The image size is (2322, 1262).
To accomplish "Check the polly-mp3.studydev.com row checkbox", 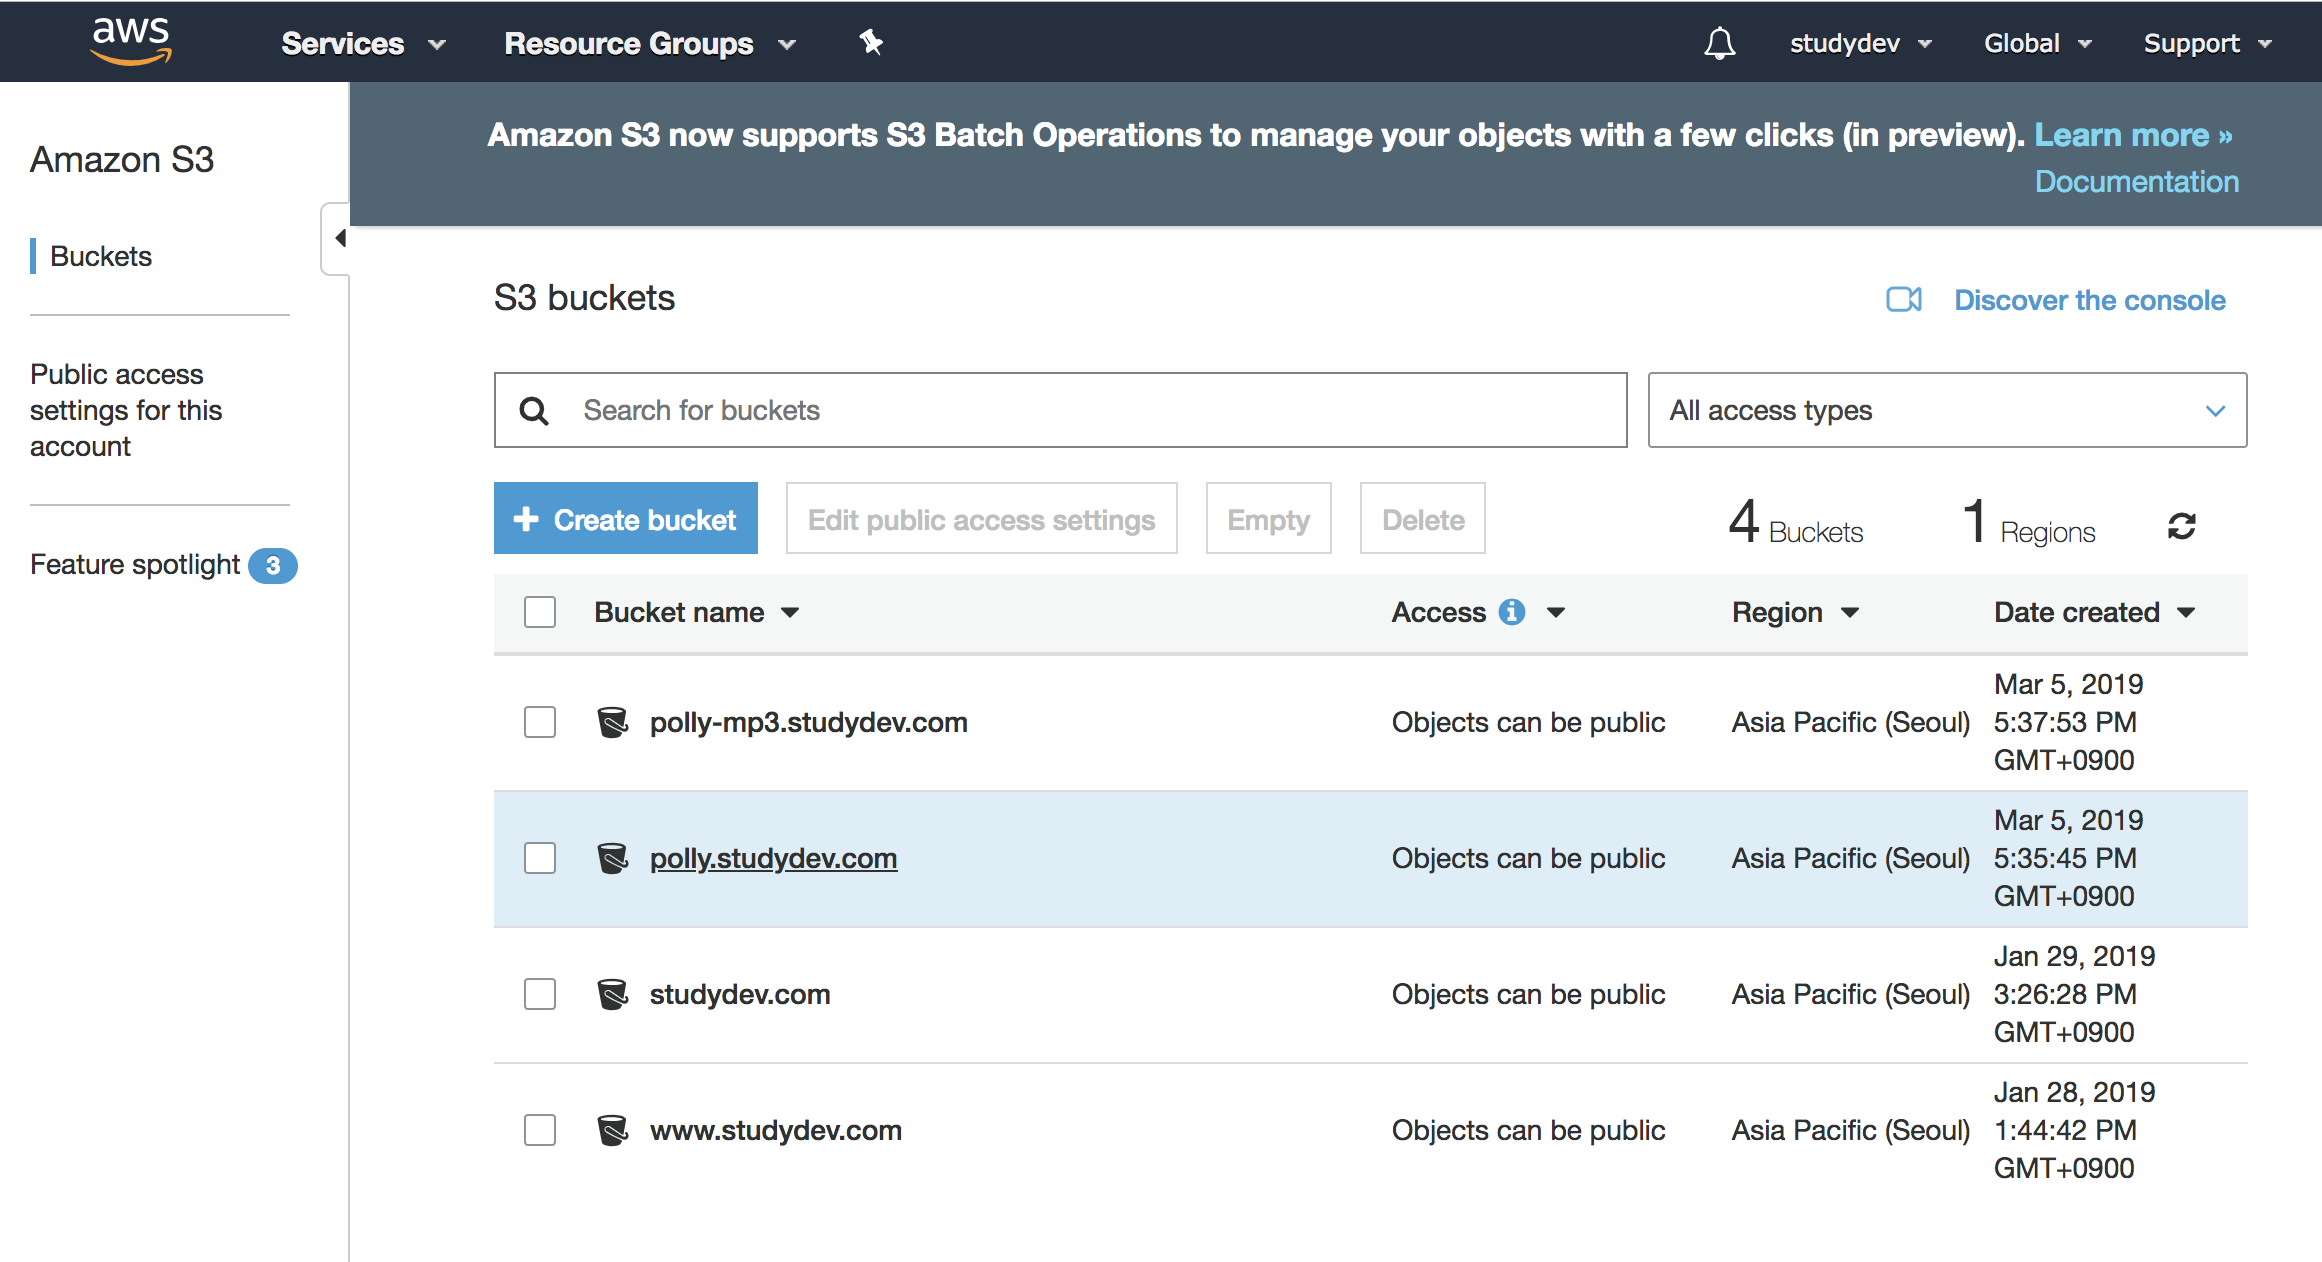I will (x=540, y=722).
